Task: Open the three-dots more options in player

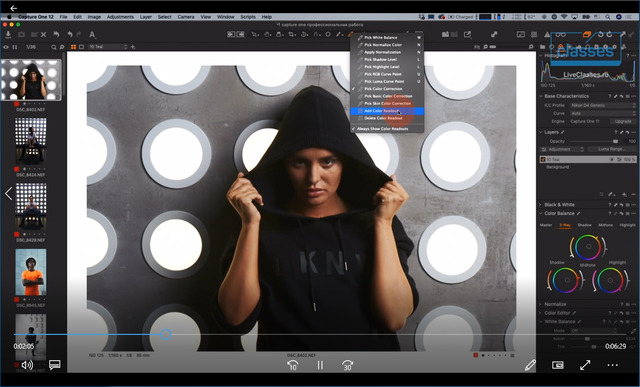Action: [x=613, y=365]
